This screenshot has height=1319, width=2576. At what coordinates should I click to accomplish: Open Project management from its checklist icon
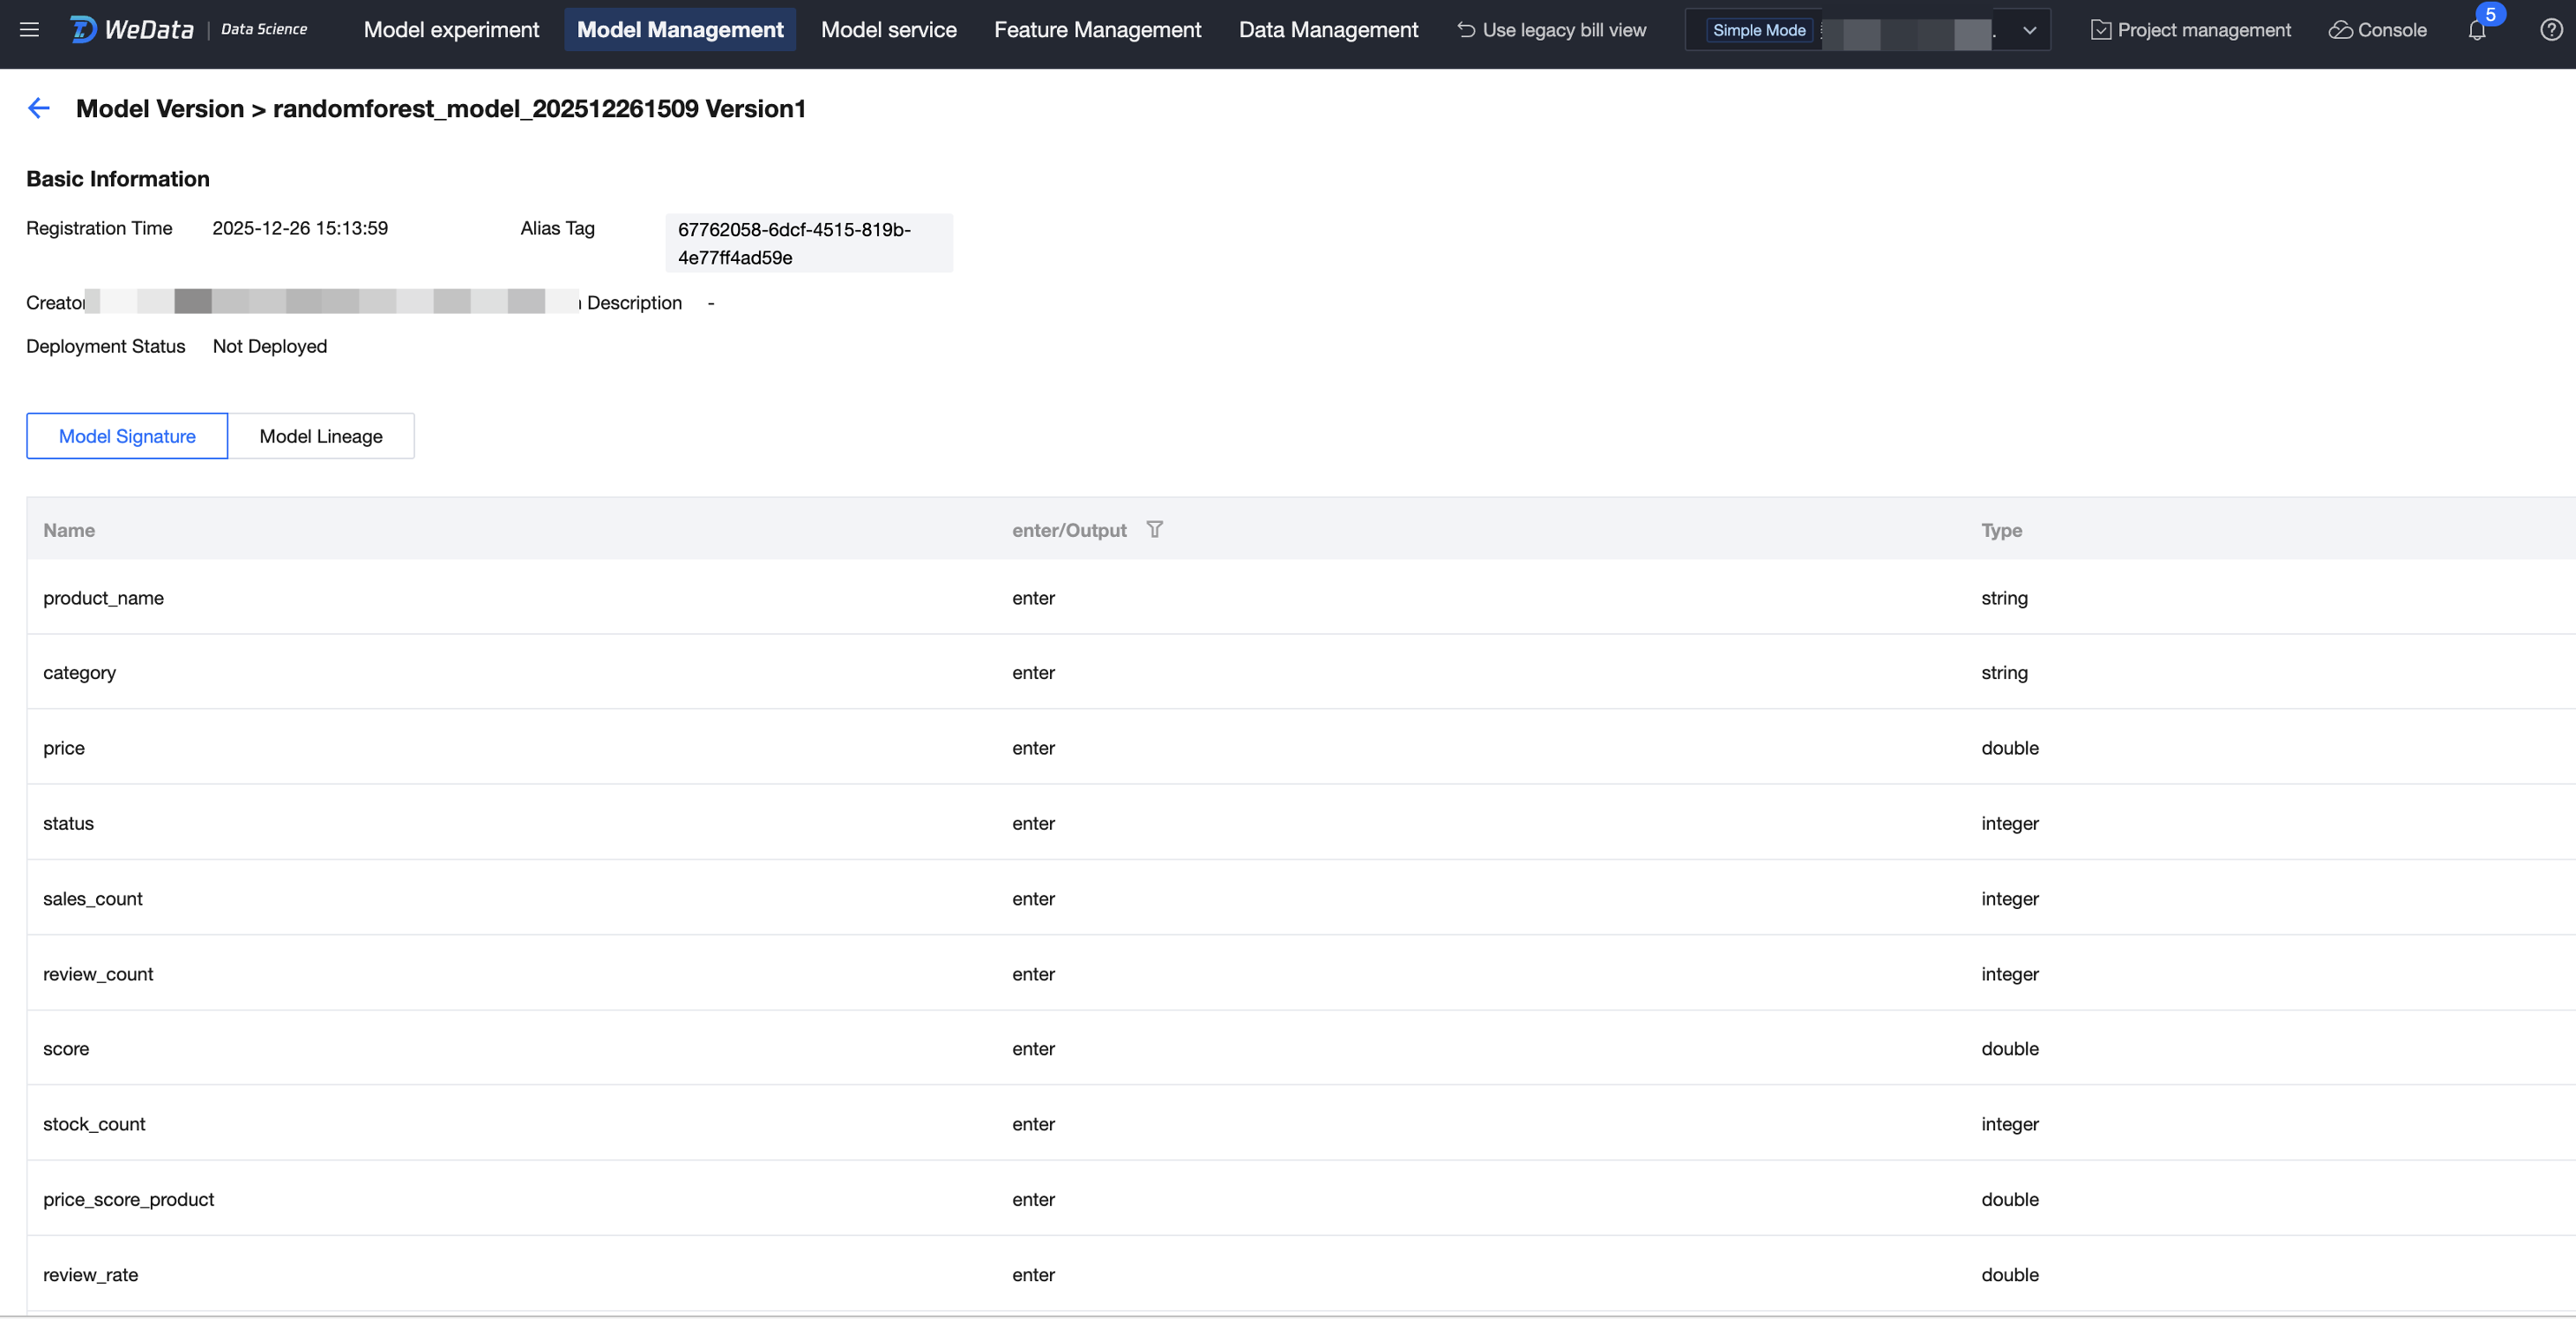coord(2100,30)
